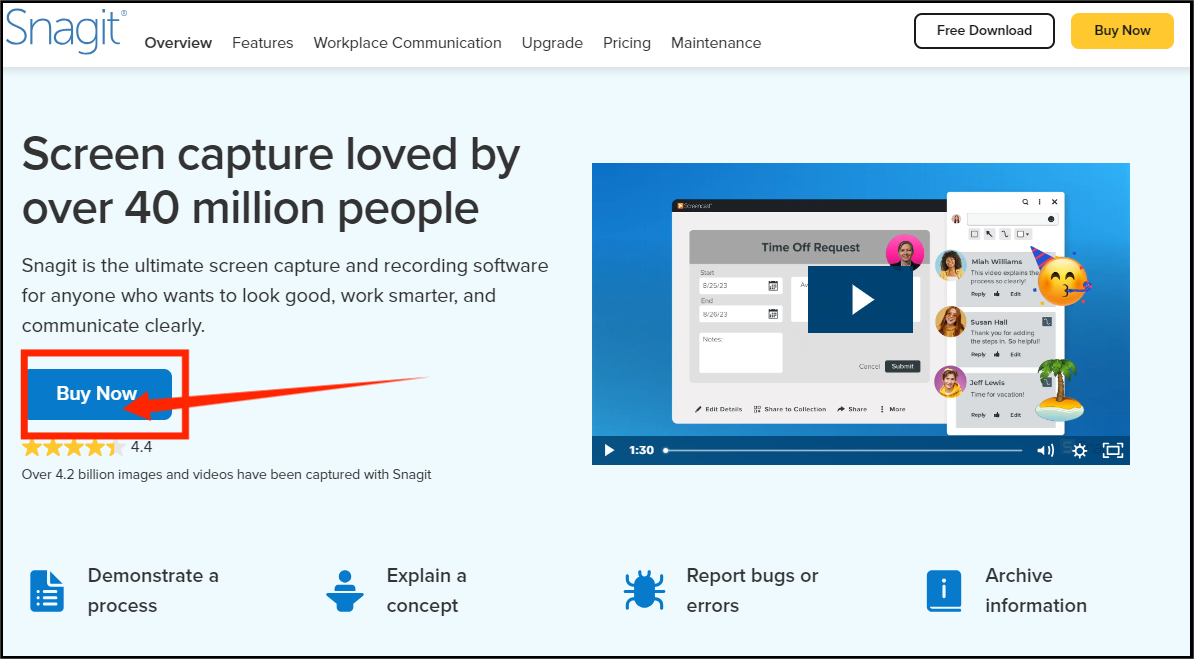The image size is (1194, 659).
Task: Open the Overview nav item
Action: pos(178,43)
